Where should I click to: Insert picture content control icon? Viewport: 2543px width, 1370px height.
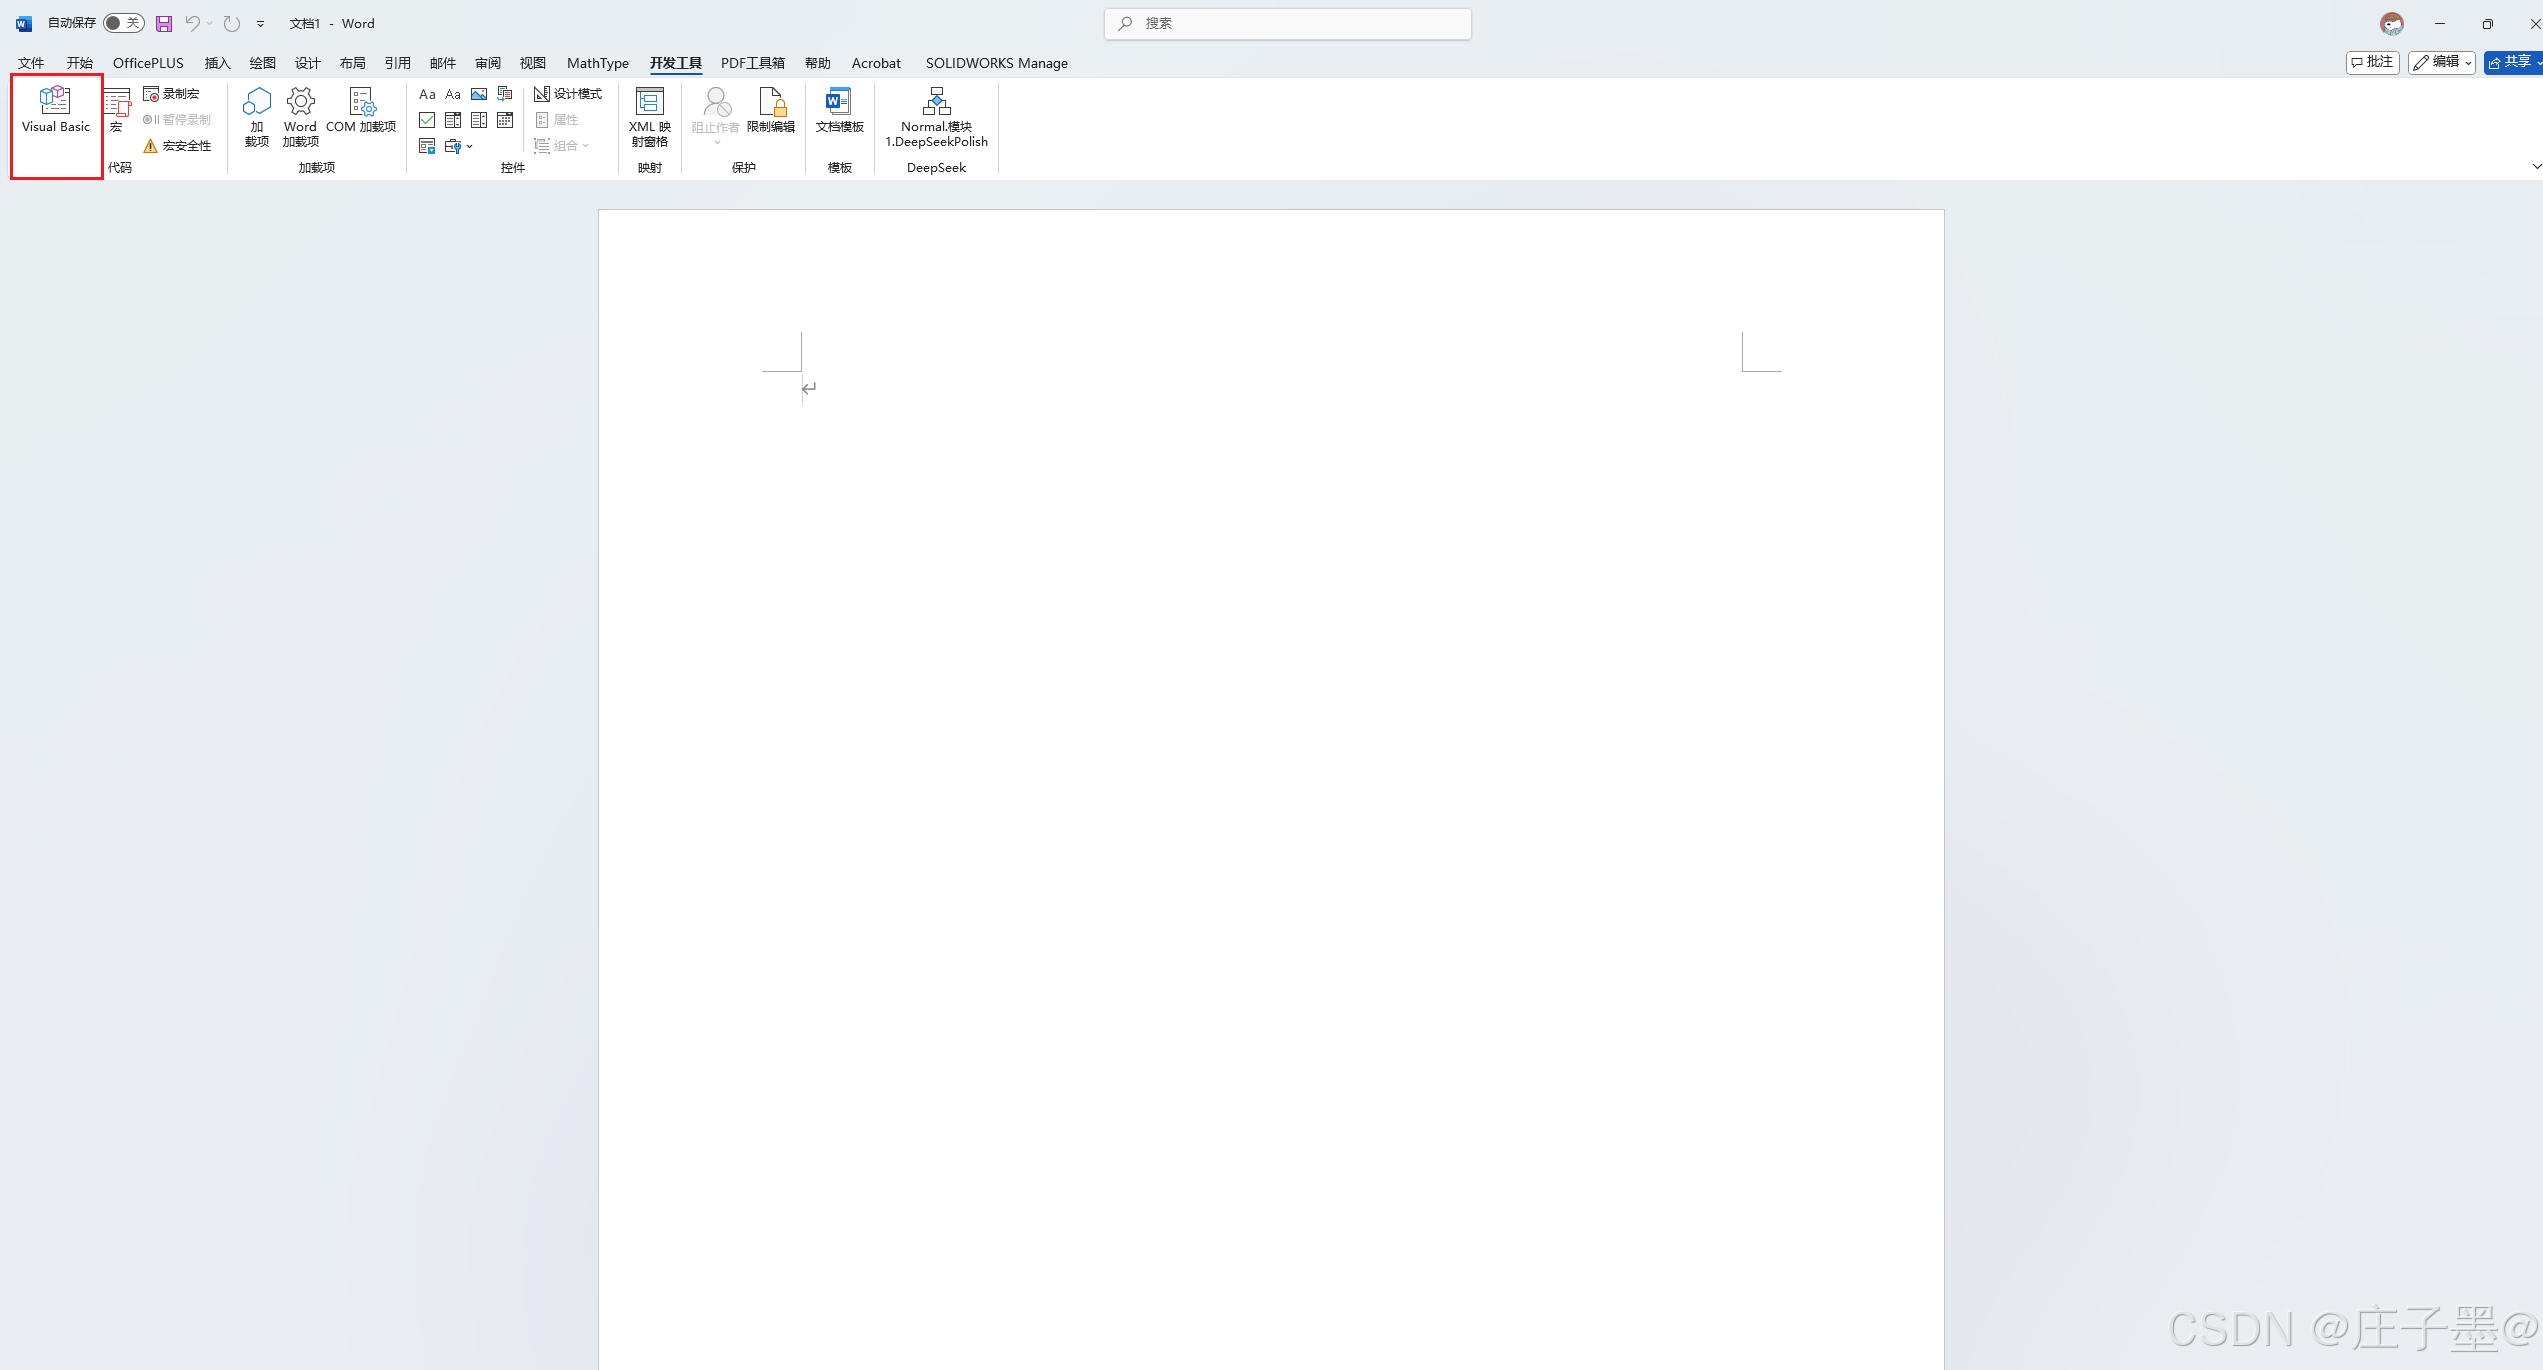coord(479,94)
